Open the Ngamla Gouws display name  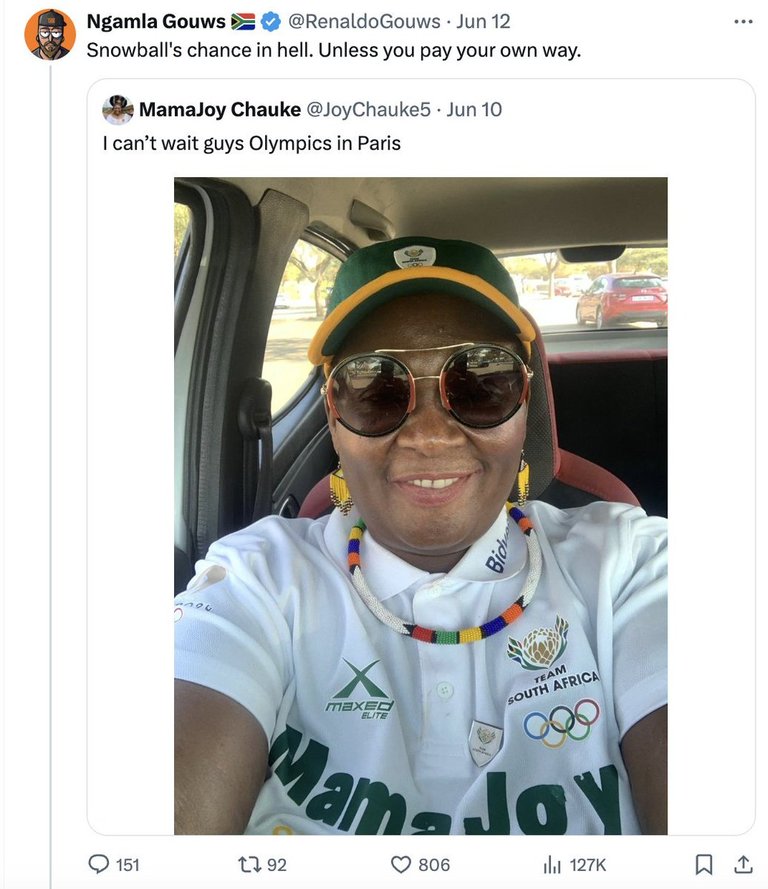coord(156,22)
